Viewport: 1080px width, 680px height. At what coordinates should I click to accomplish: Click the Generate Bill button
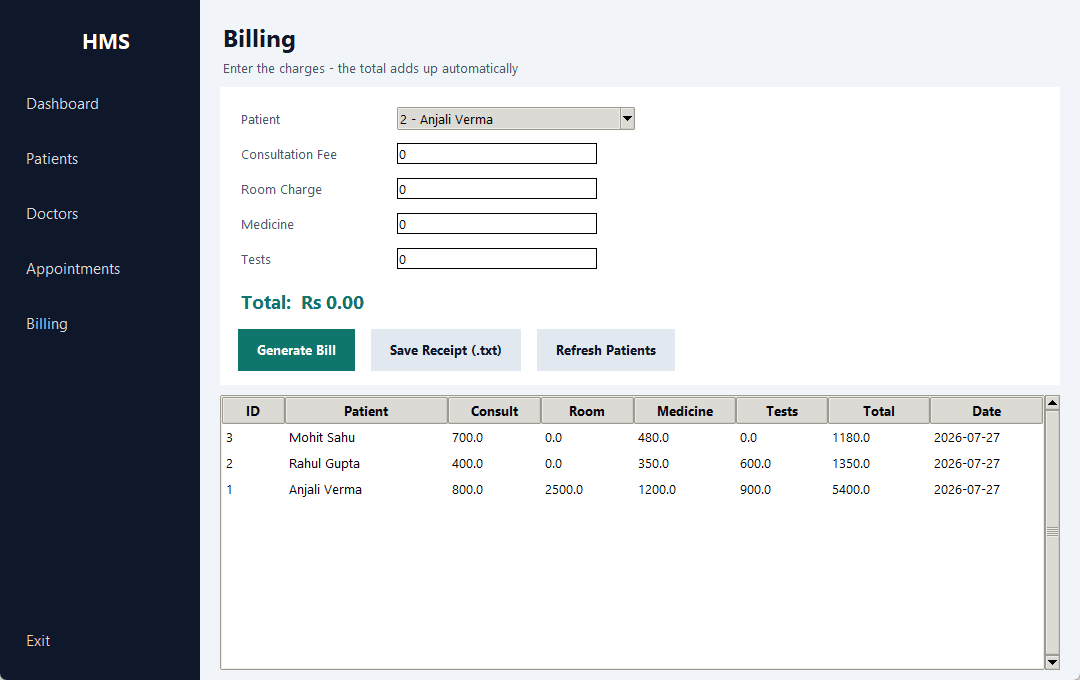point(296,350)
